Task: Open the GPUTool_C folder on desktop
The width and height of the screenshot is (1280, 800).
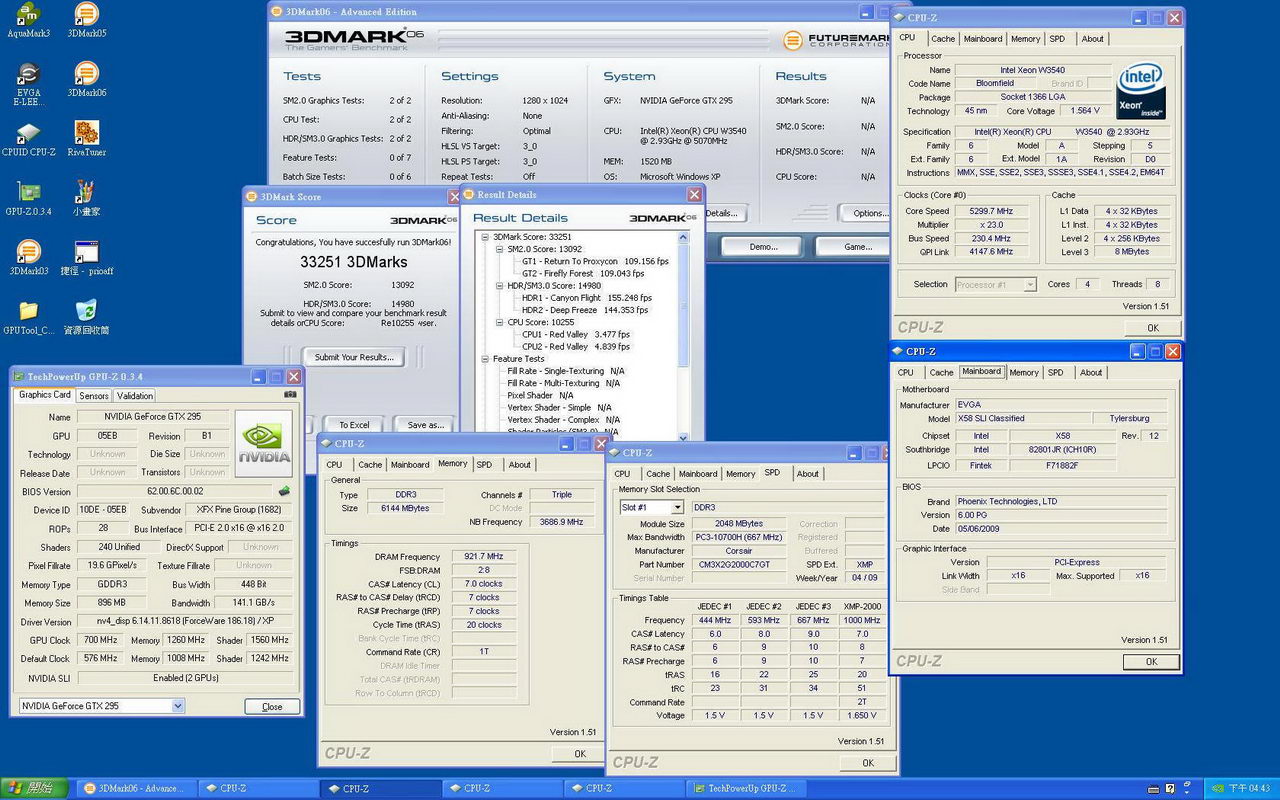Action: point(28,317)
